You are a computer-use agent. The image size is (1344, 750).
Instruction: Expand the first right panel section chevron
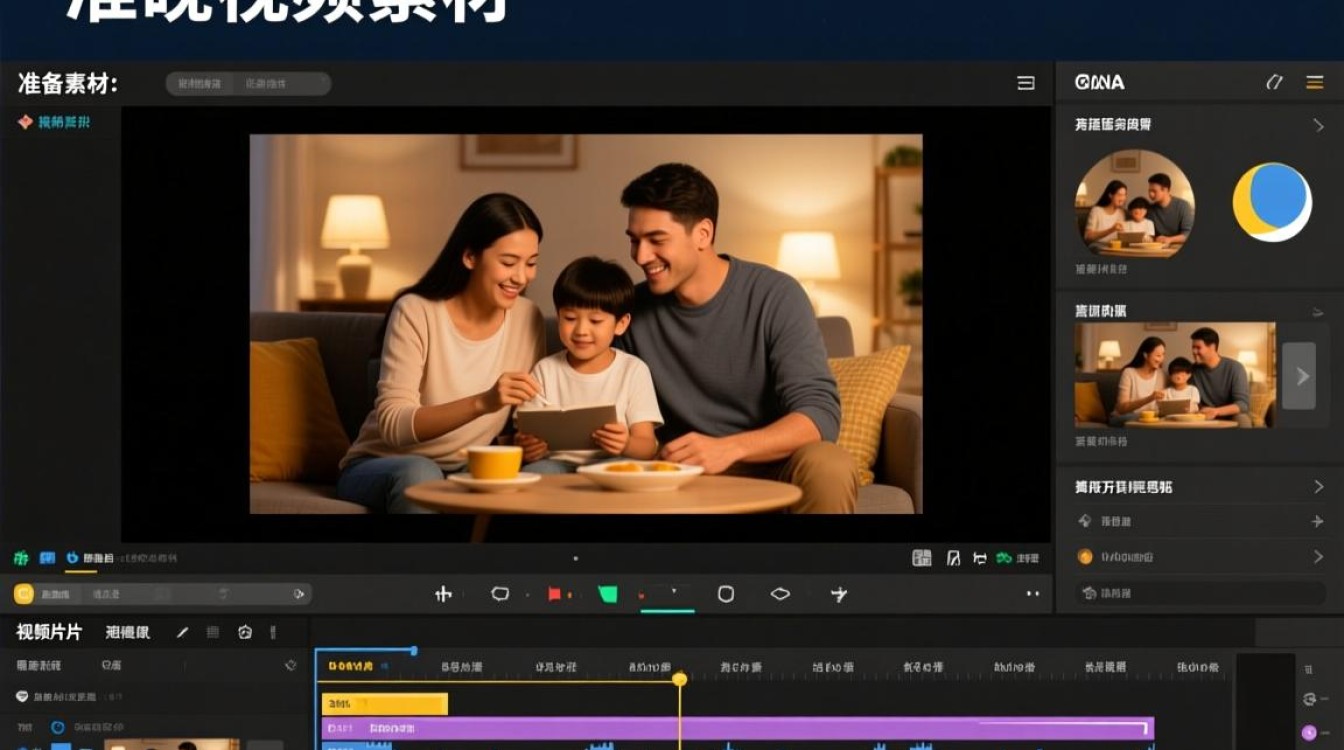(1318, 125)
